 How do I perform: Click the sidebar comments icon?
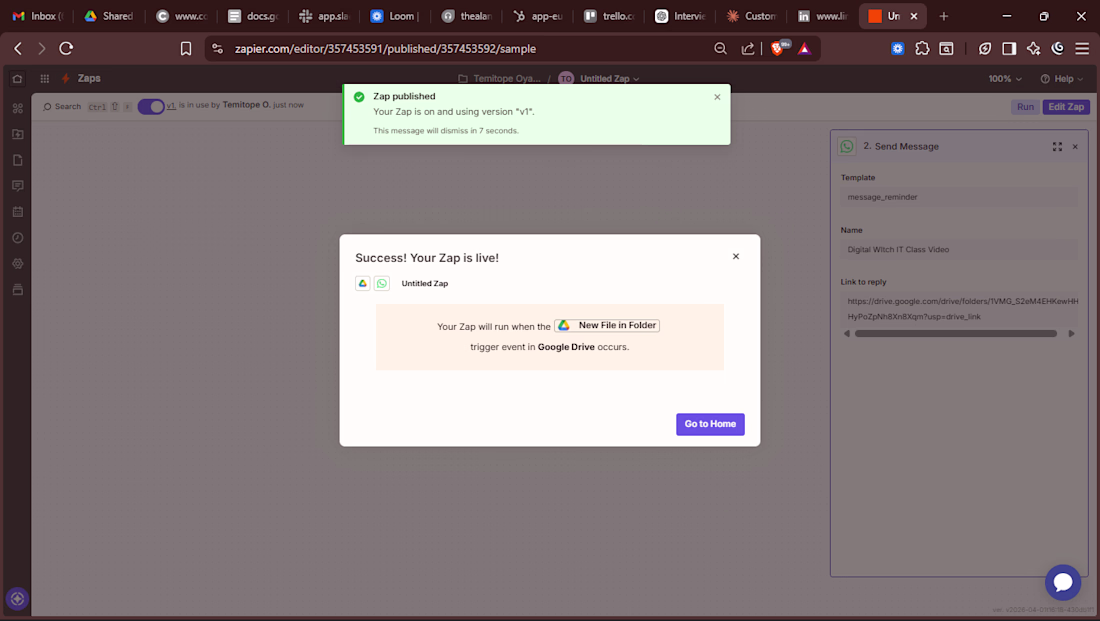pos(18,186)
